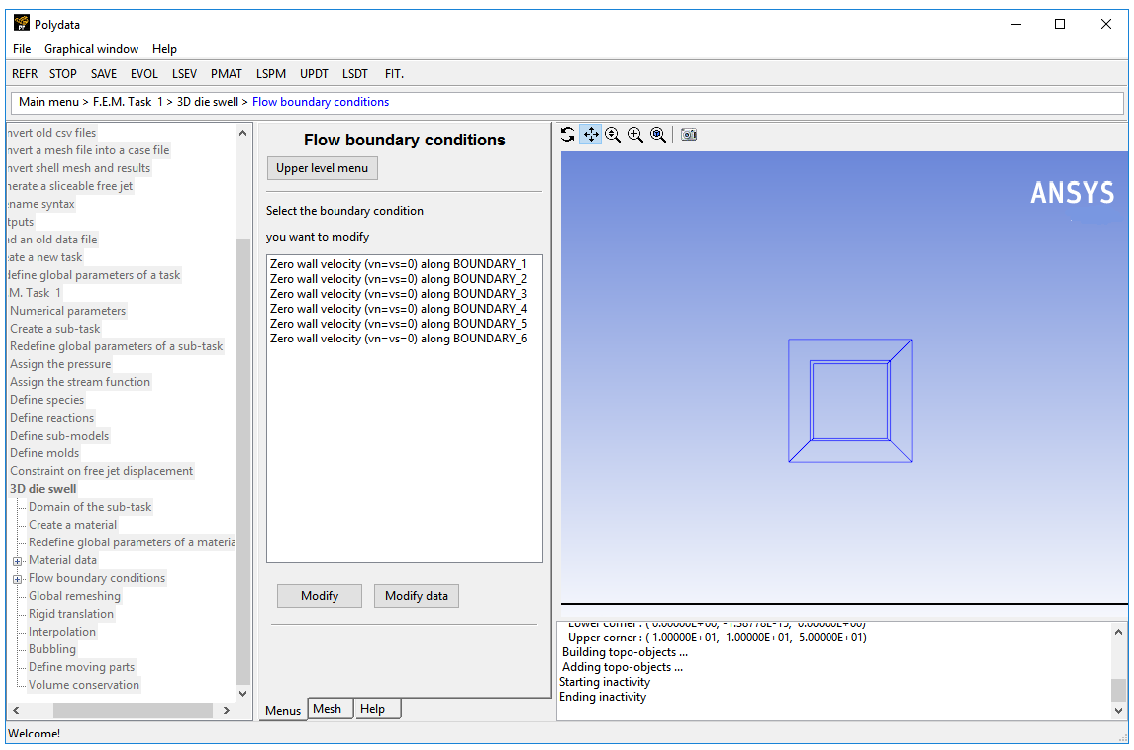Click the UPDT toolbar button
The image size is (1134, 750).
coord(314,74)
